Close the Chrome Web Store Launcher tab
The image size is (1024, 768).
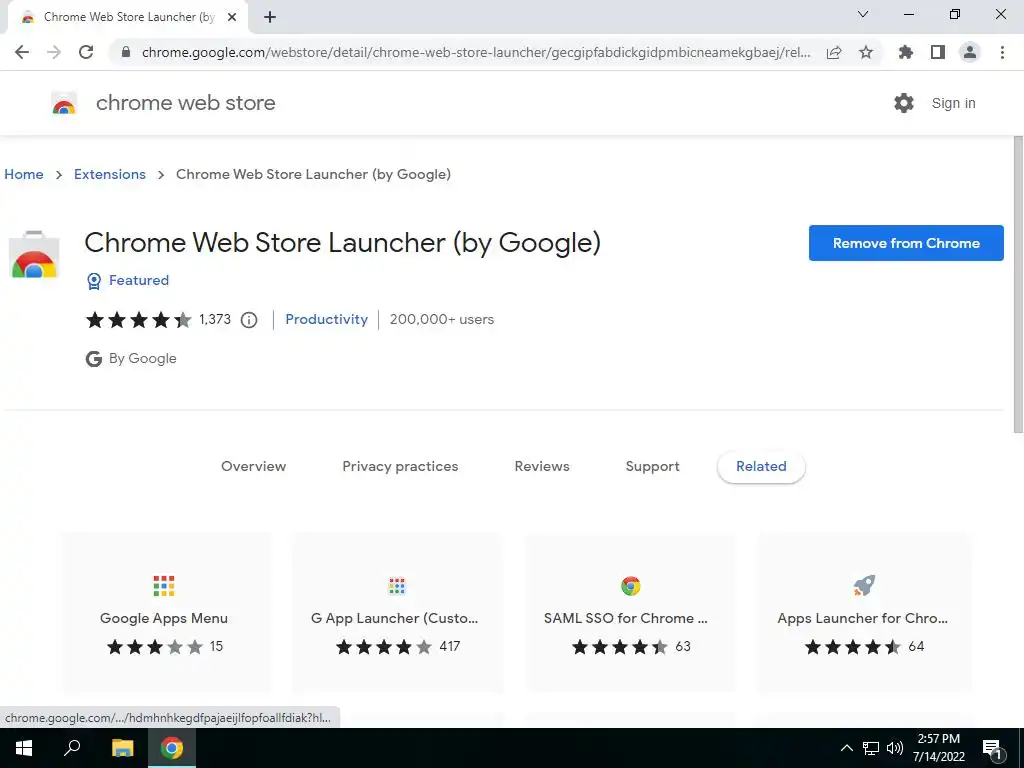click(x=232, y=17)
